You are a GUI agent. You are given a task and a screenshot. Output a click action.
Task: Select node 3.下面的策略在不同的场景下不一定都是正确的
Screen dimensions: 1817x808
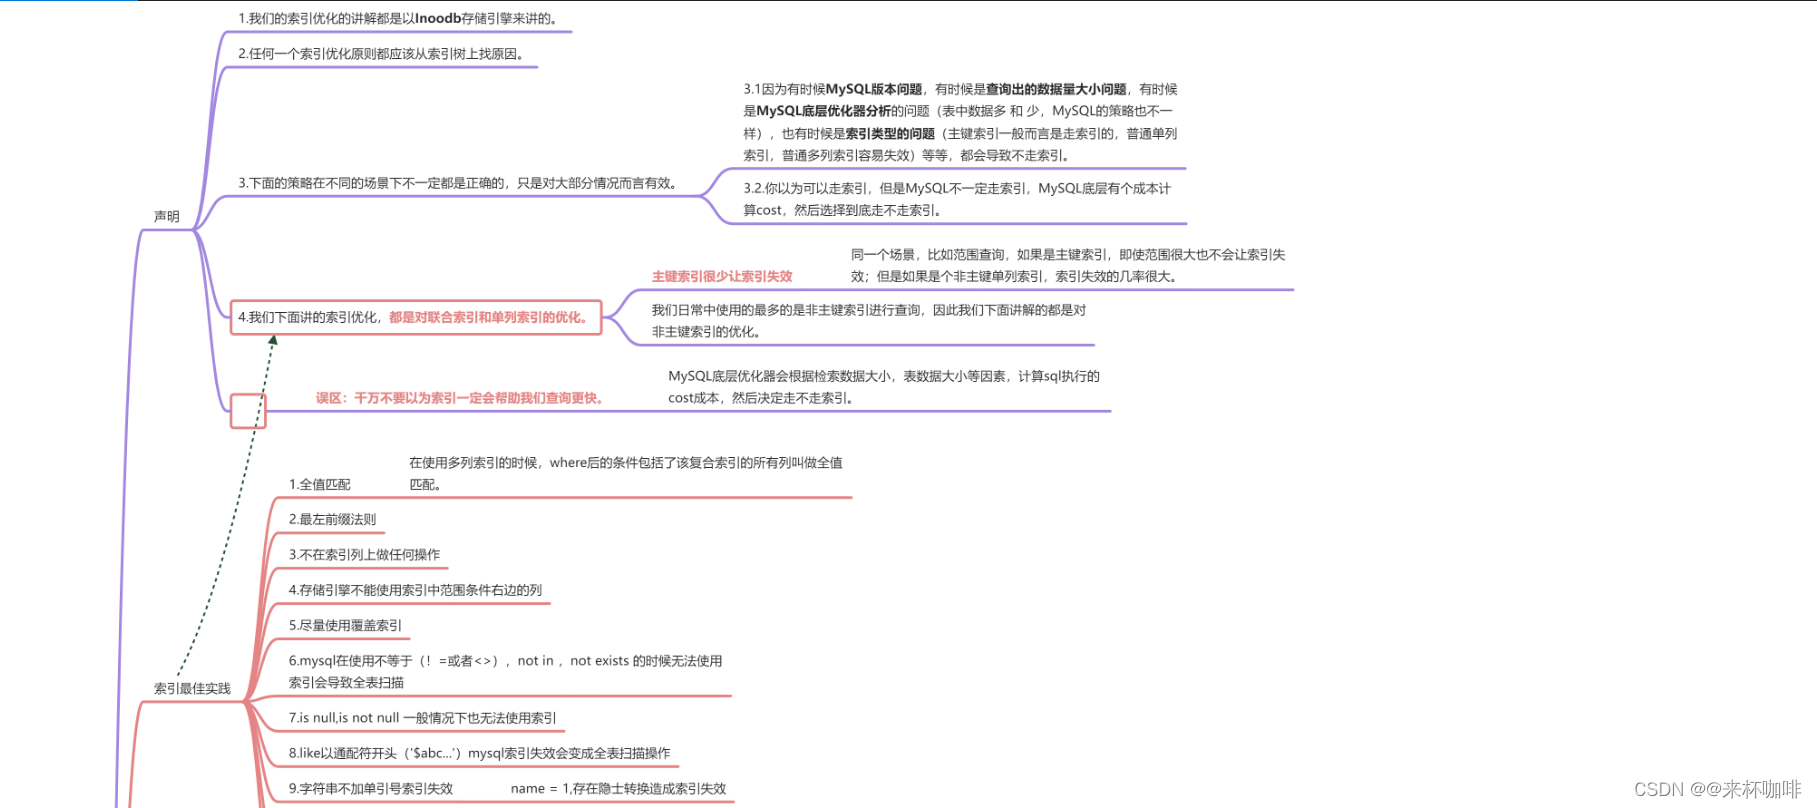(460, 183)
